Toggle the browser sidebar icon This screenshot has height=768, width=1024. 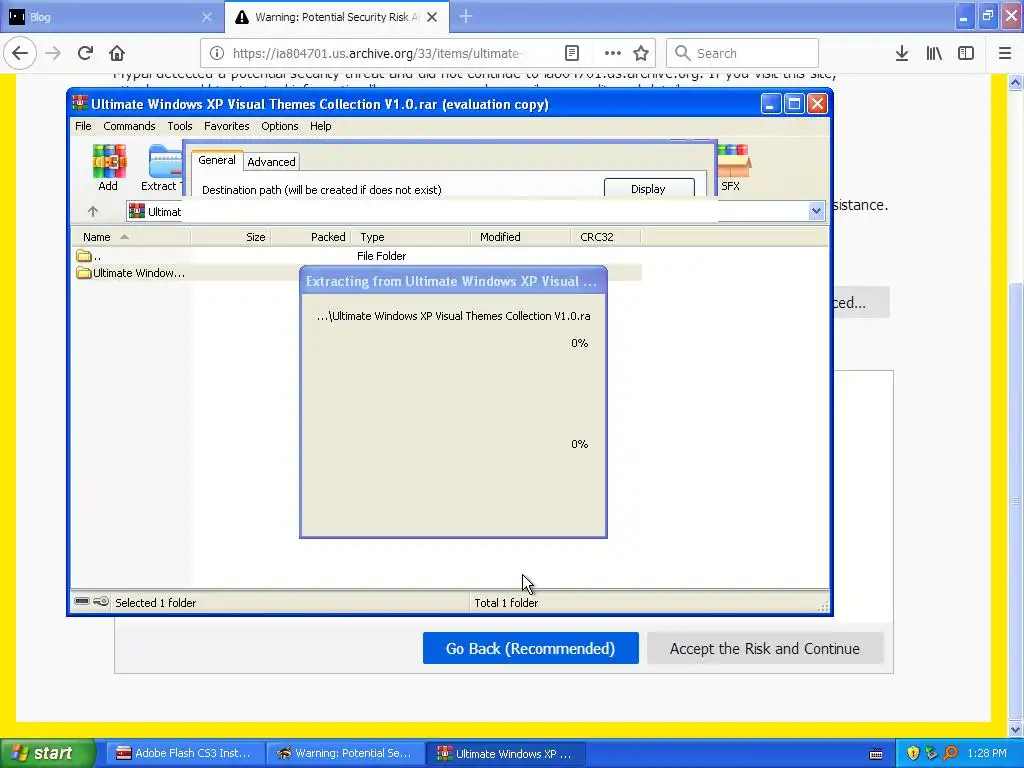(966, 53)
